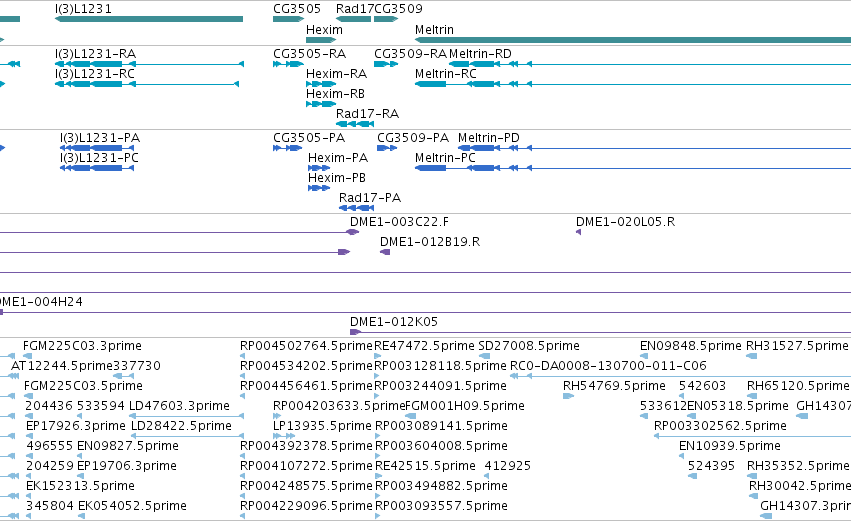Image resolution: width=851 pixels, height=521 pixels.
Task: Click the CG3509-RA transcript label
Action: pos(410,54)
